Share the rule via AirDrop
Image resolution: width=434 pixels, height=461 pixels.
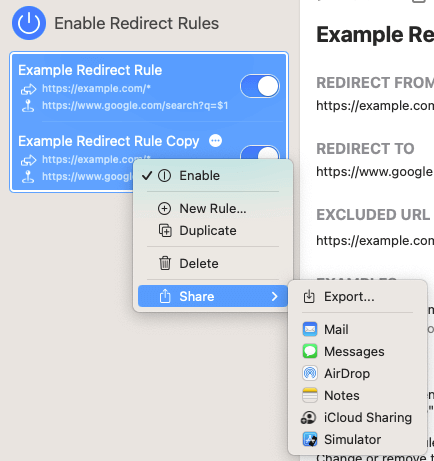coord(357,373)
